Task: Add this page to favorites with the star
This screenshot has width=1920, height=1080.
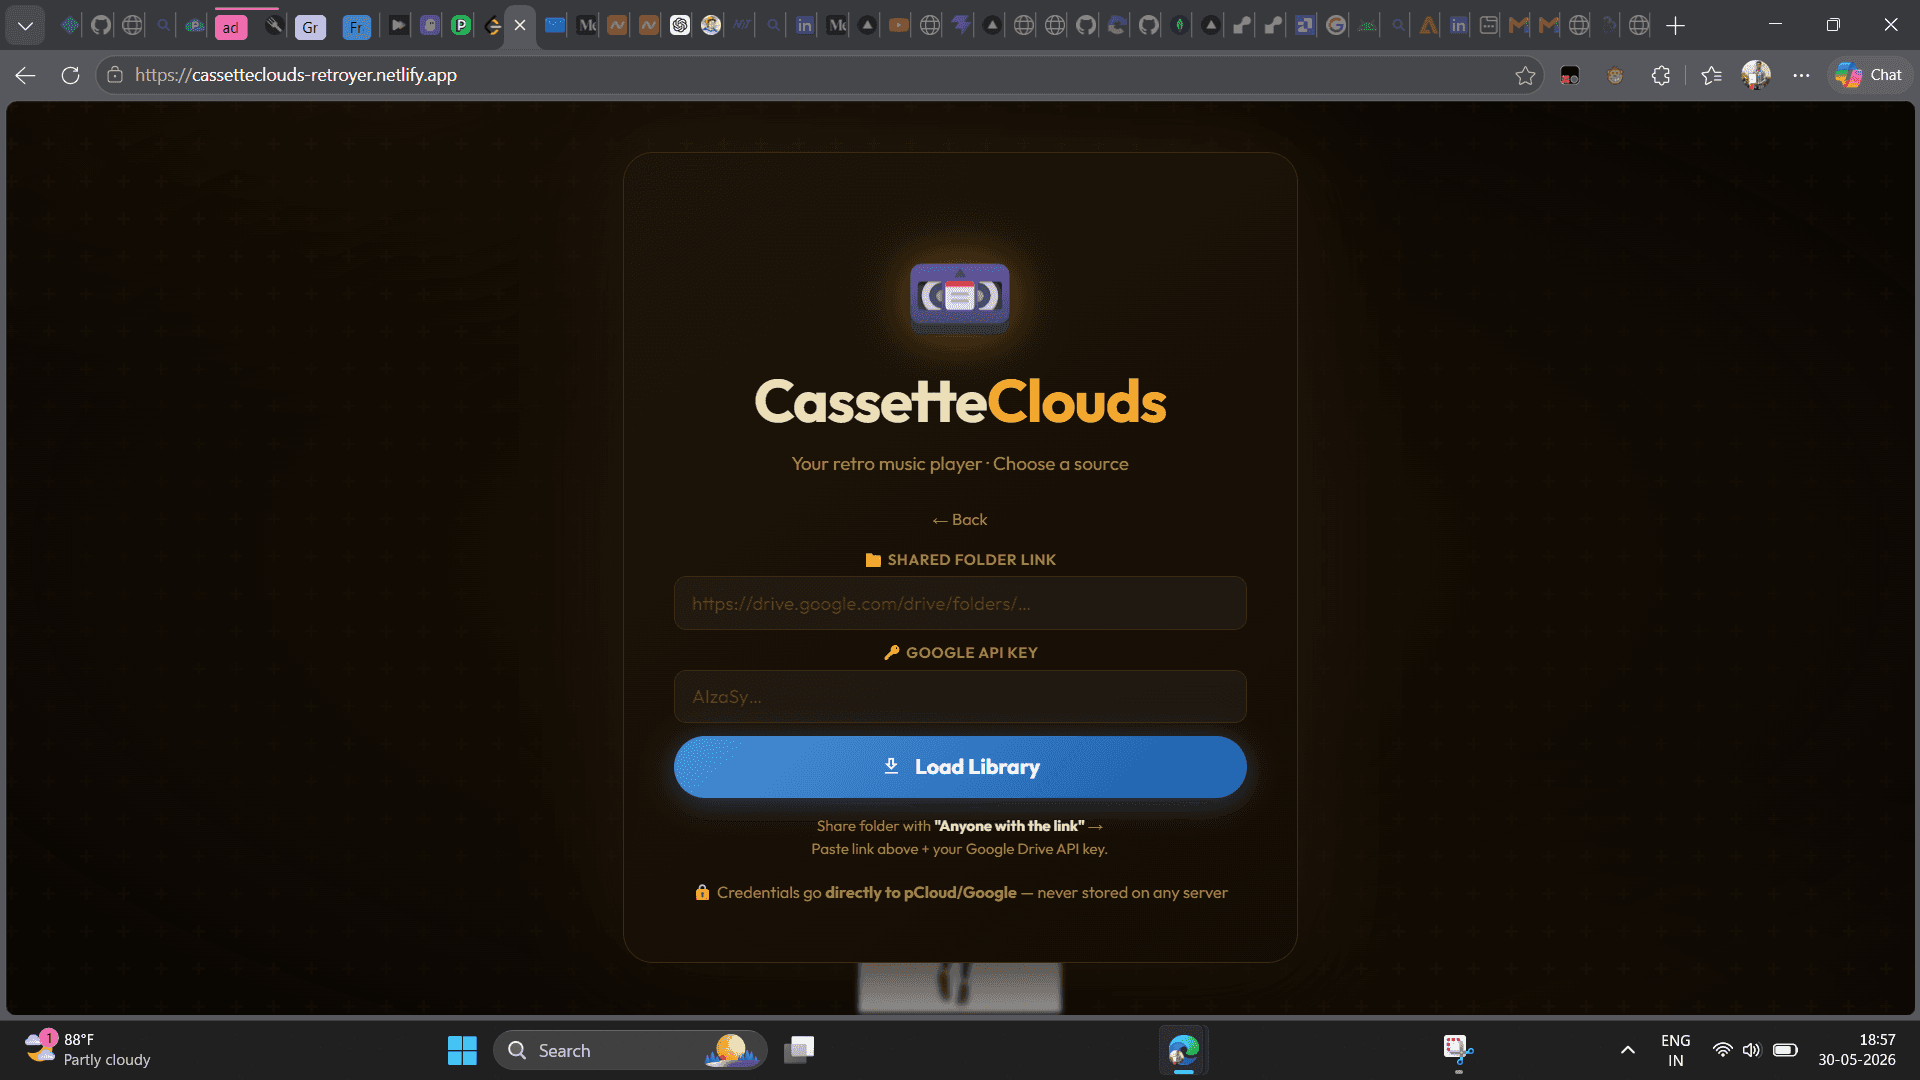Action: click(1525, 75)
